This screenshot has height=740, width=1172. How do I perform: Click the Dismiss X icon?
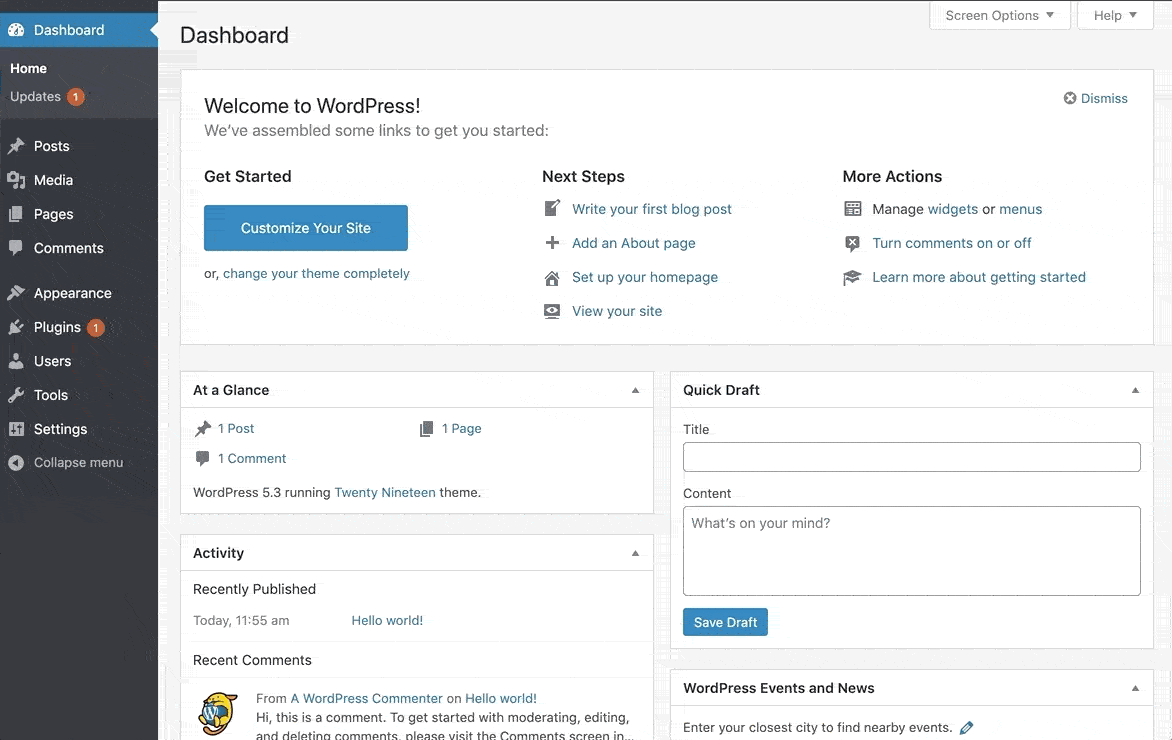click(1070, 98)
